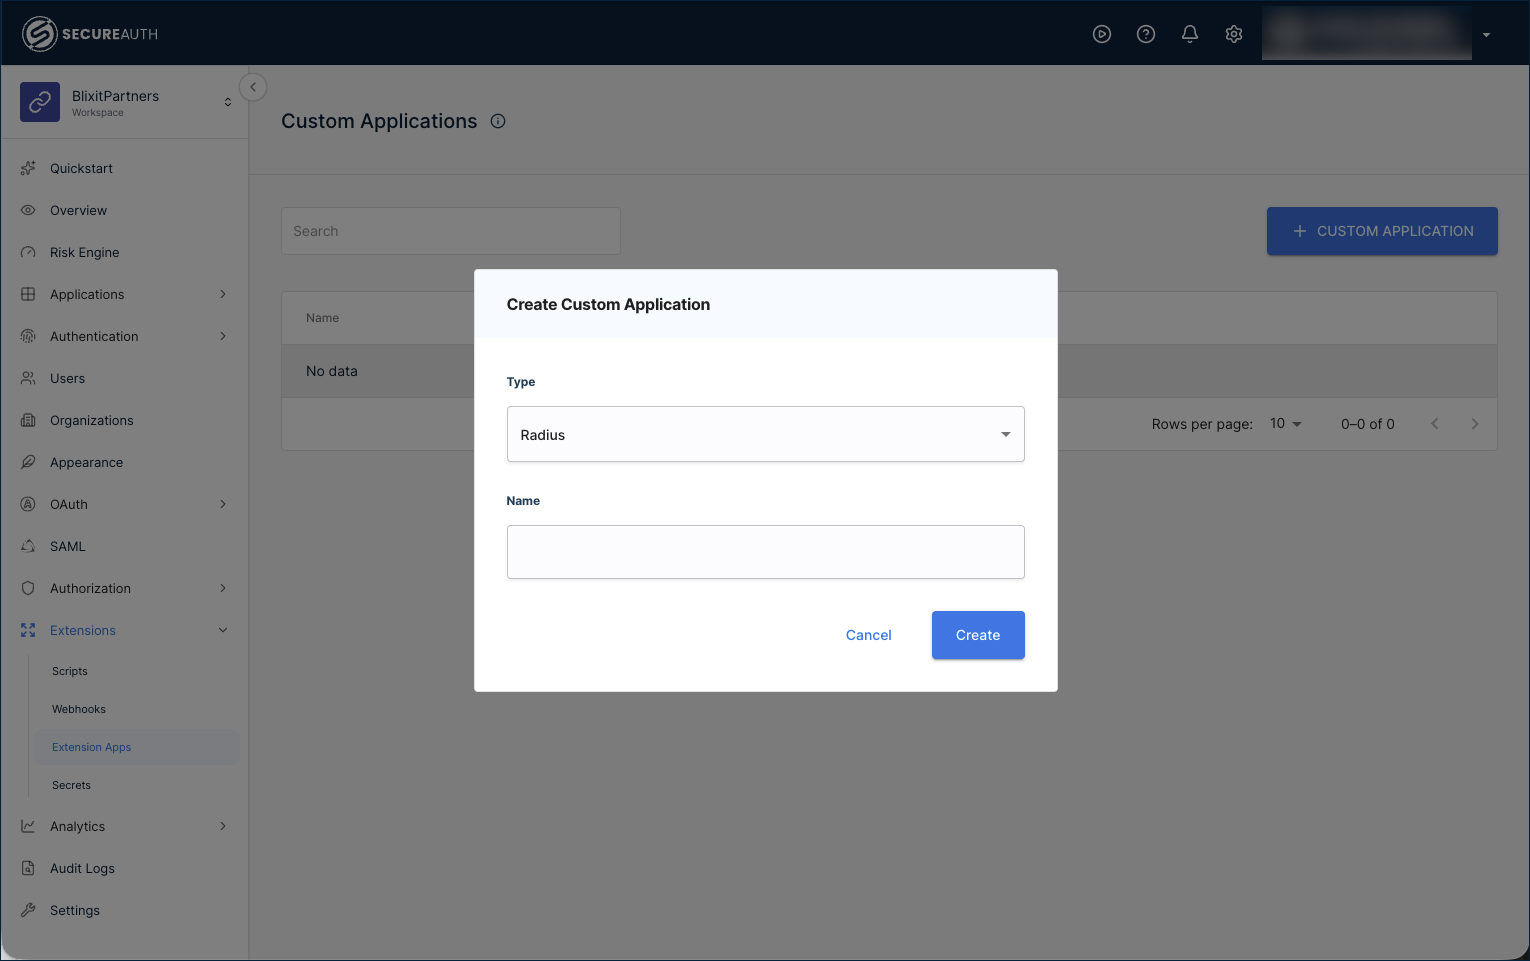Image resolution: width=1530 pixels, height=961 pixels.
Task: Expand the Authorization menu chevron
Action: click(223, 588)
